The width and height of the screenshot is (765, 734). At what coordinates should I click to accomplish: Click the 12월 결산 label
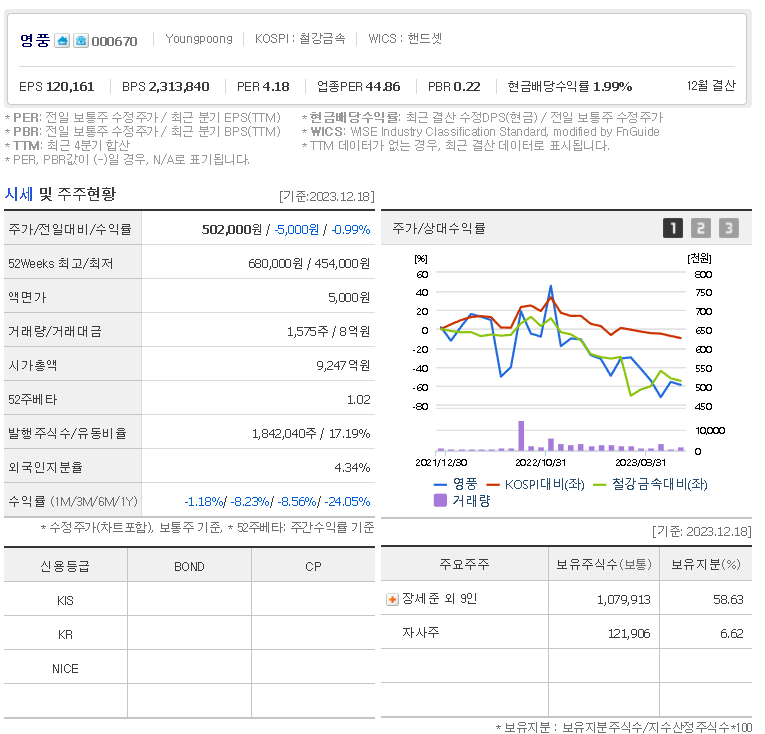pos(711,85)
